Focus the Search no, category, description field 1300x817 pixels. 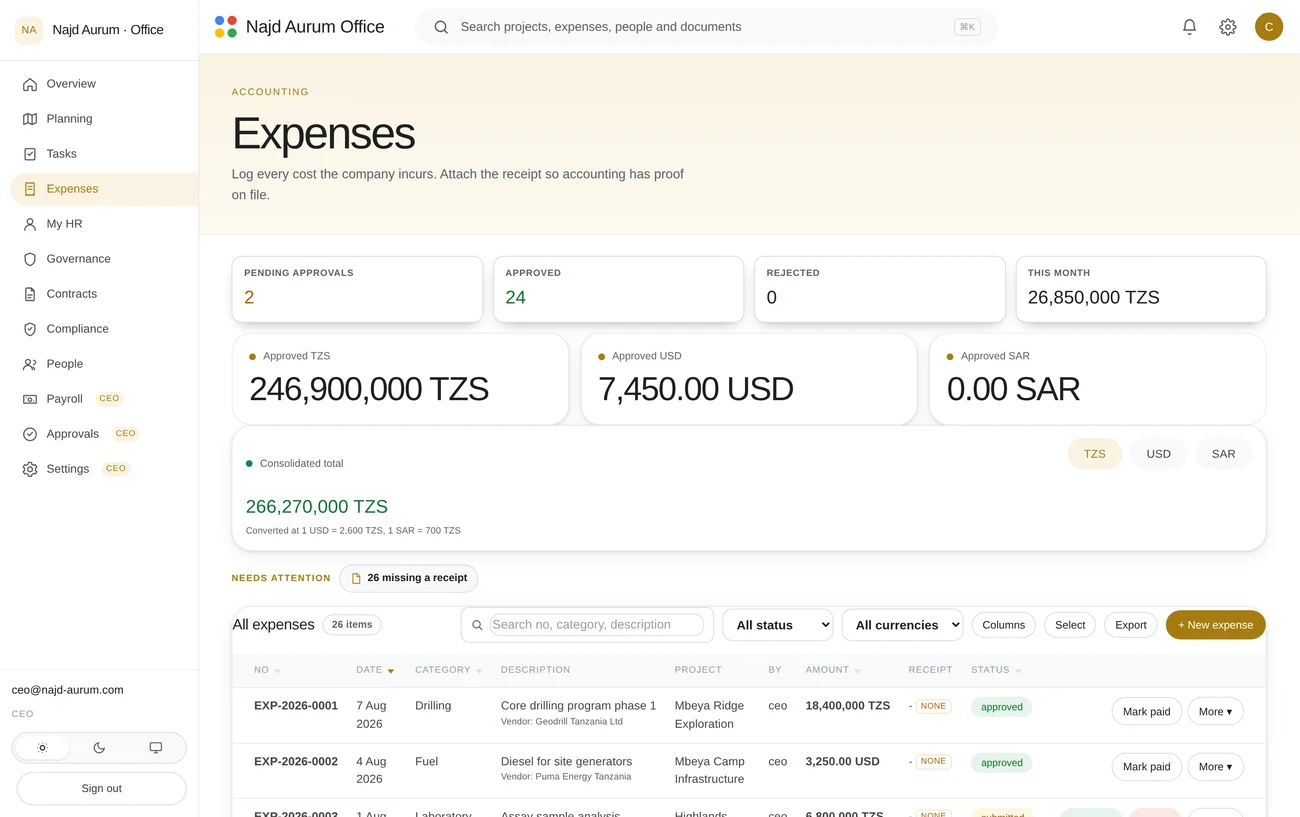pos(597,625)
